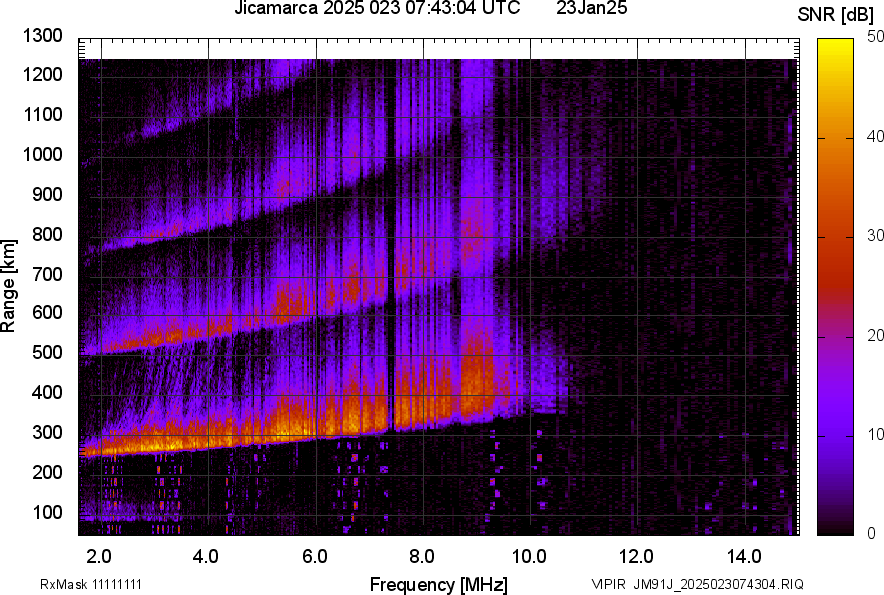Click the filename "JM91J_2025023074304.RIQ"
Screen dimensions: 884x595
click(718, 584)
